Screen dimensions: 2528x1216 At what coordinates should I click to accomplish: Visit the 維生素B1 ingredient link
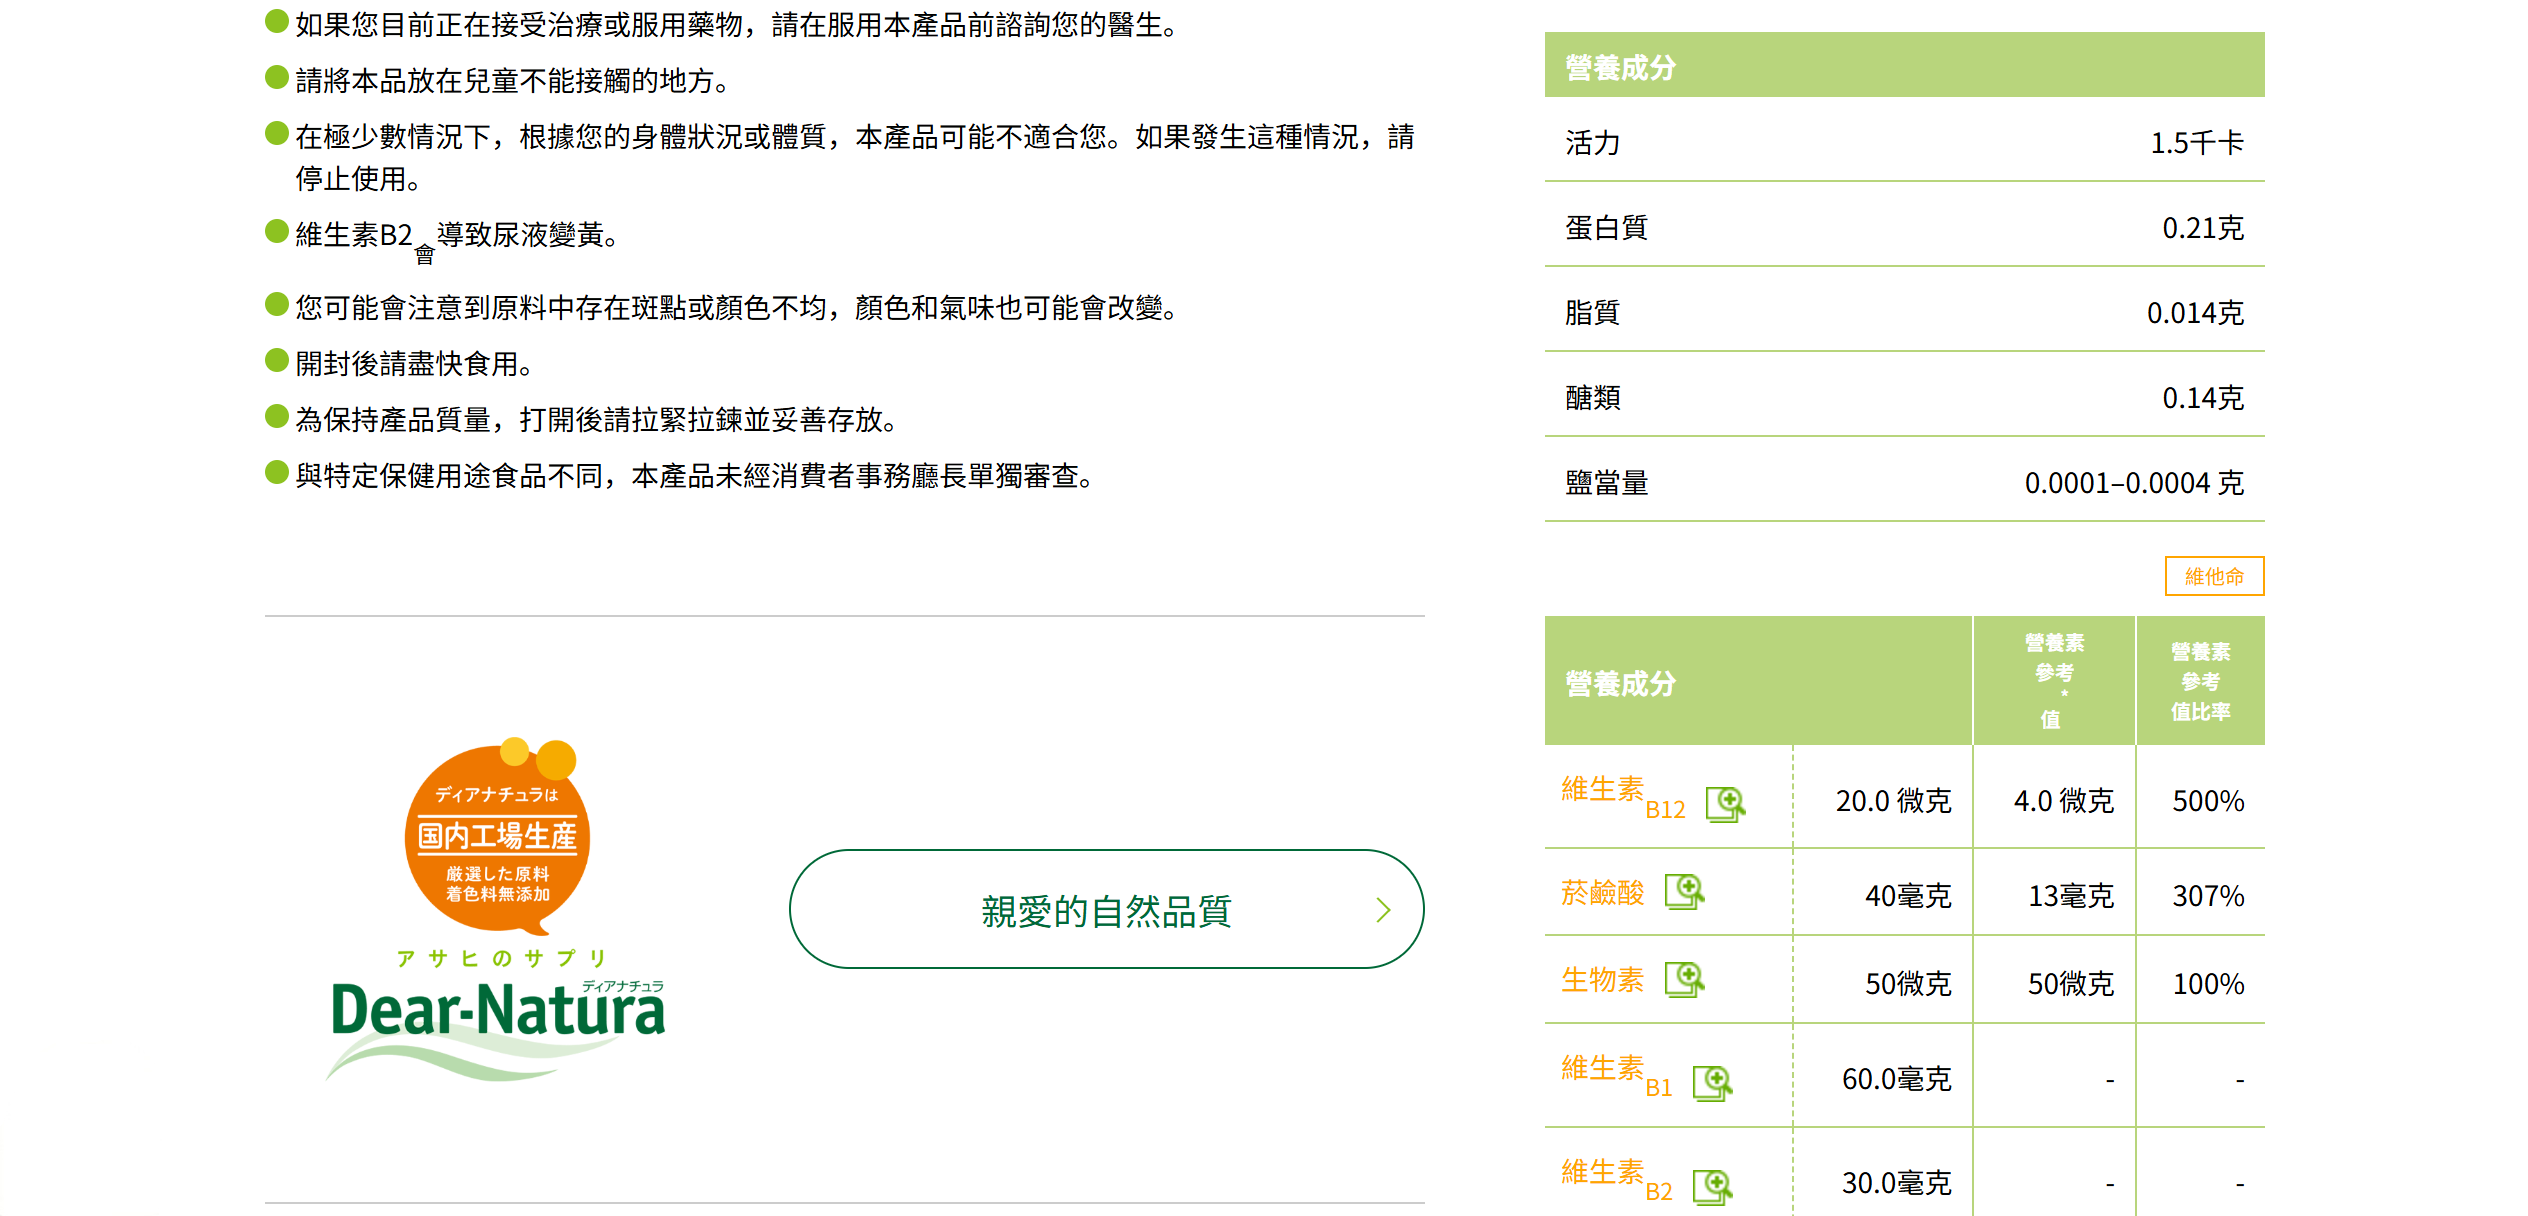(x=1616, y=1074)
